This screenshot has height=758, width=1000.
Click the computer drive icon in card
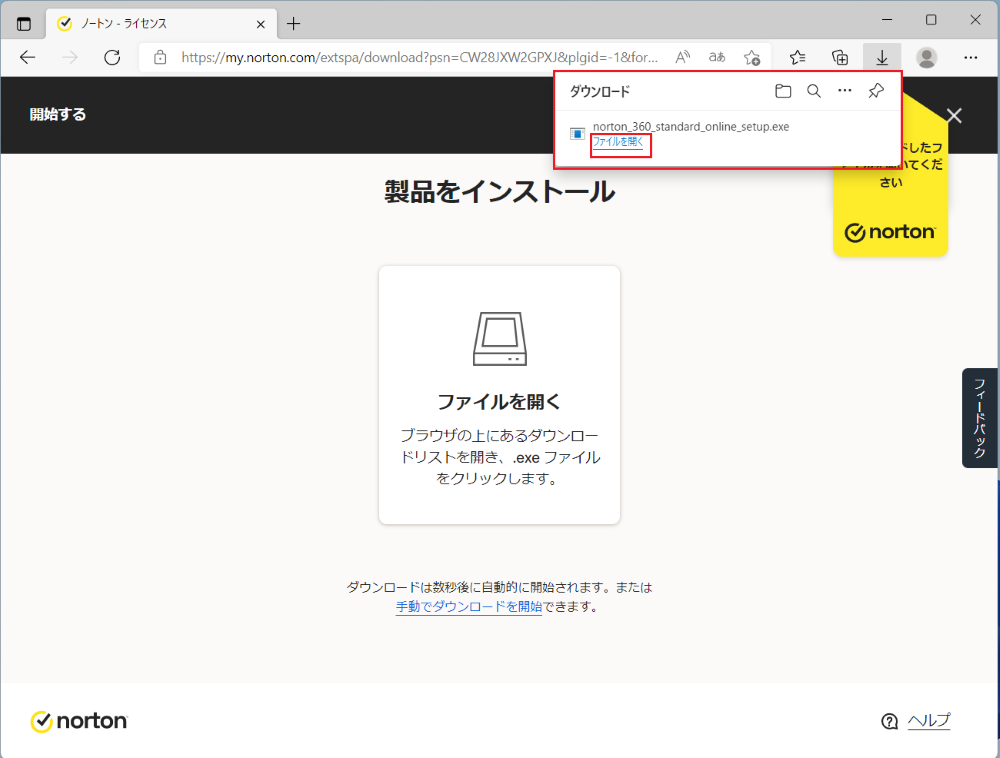[x=499, y=339]
